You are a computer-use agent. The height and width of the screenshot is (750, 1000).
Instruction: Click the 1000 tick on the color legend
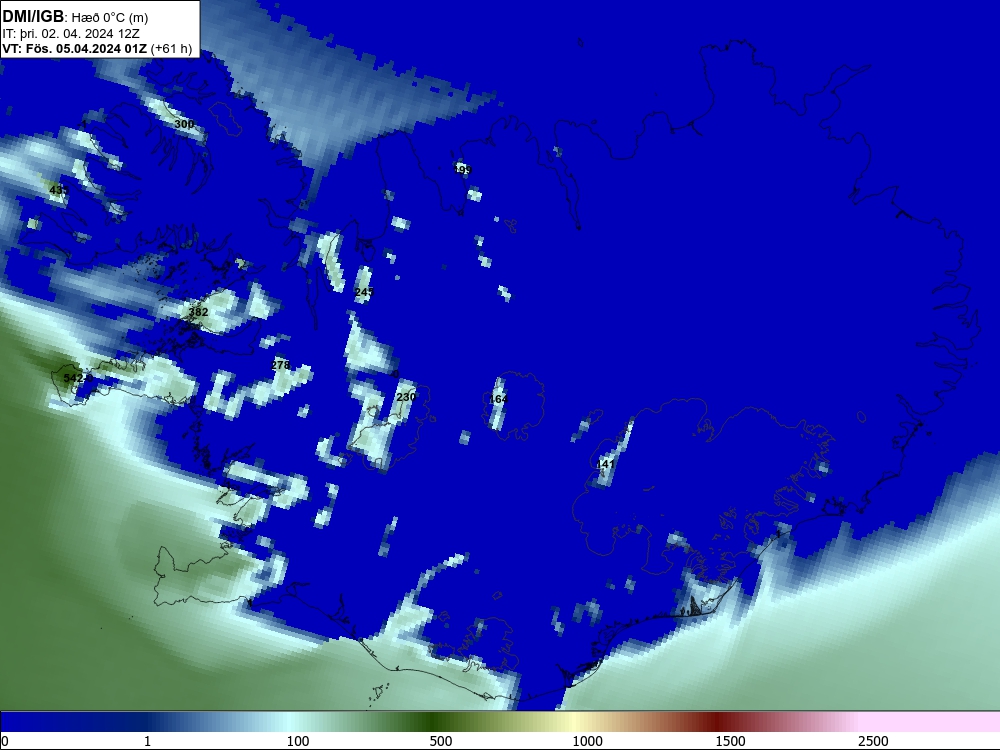(x=587, y=741)
